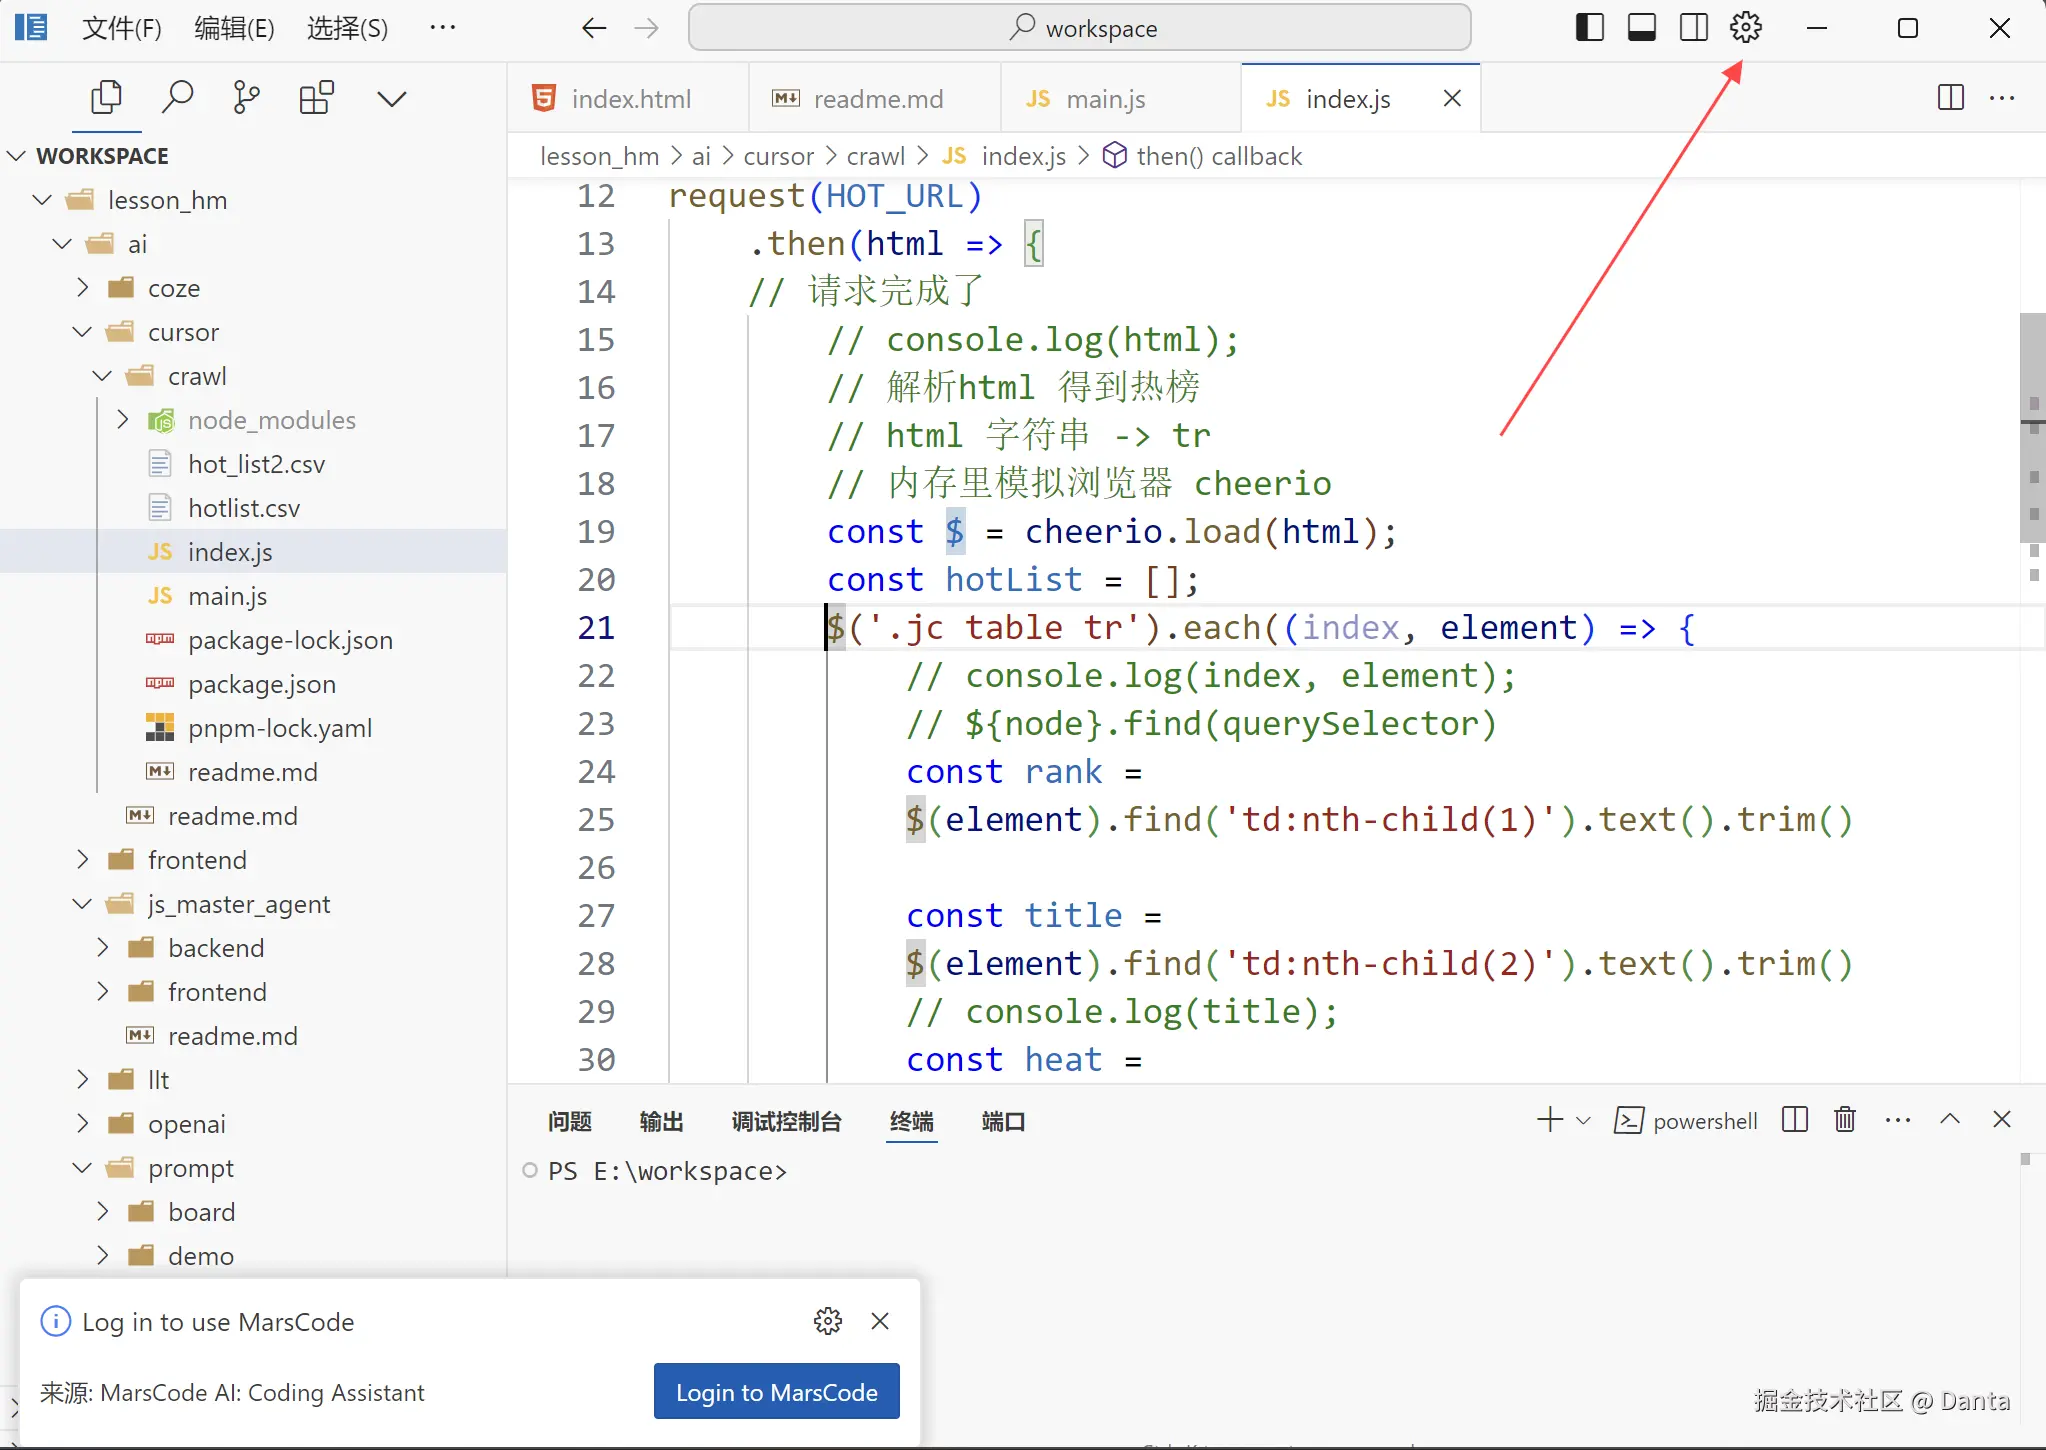Viewport: 2046px width, 1450px height.
Task: Open the Explorer files icon
Action: [106, 98]
